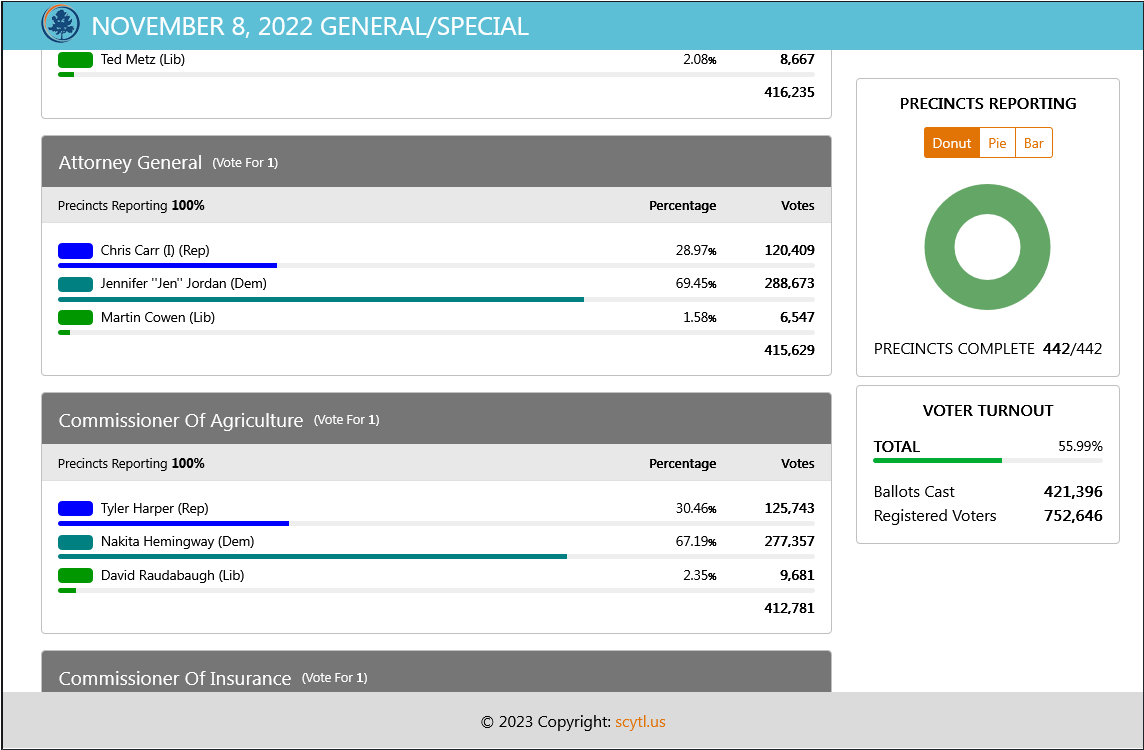The height and width of the screenshot is (750, 1144).
Task: Click the Commissioner Of Insurance contest header
Action: tap(436, 672)
